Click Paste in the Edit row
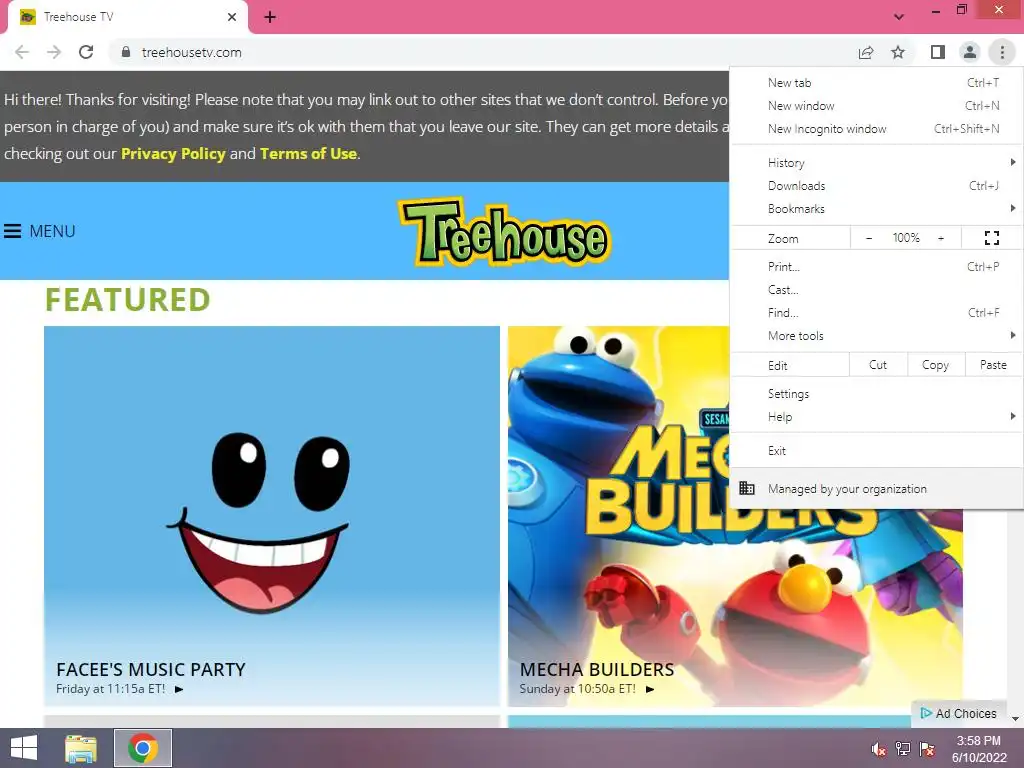1024x768 pixels. pyautogui.click(x=993, y=365)
